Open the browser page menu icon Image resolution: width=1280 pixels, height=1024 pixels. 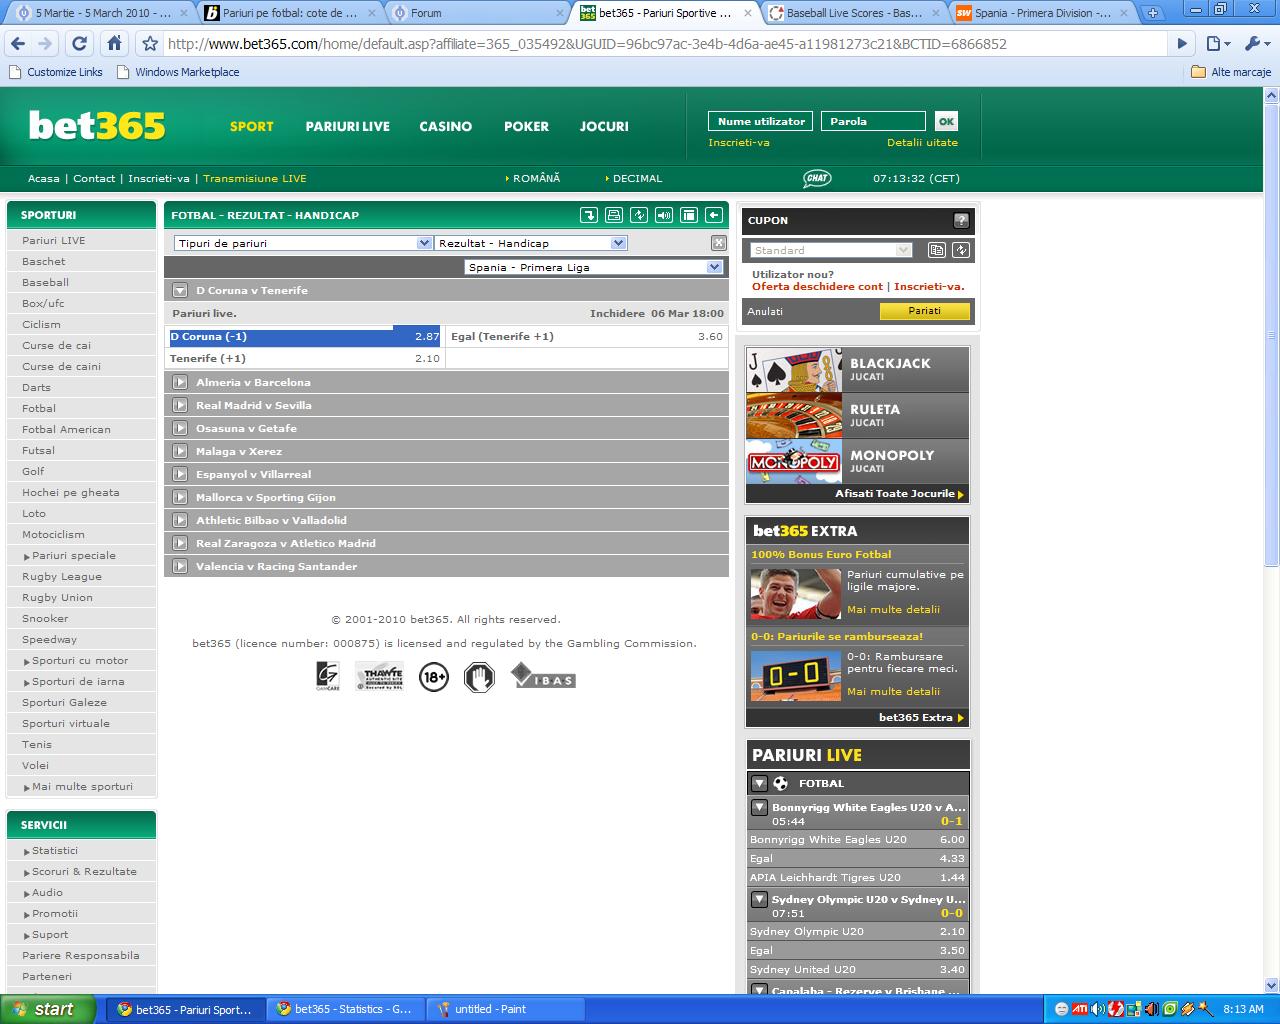(x=1217, y=44)
